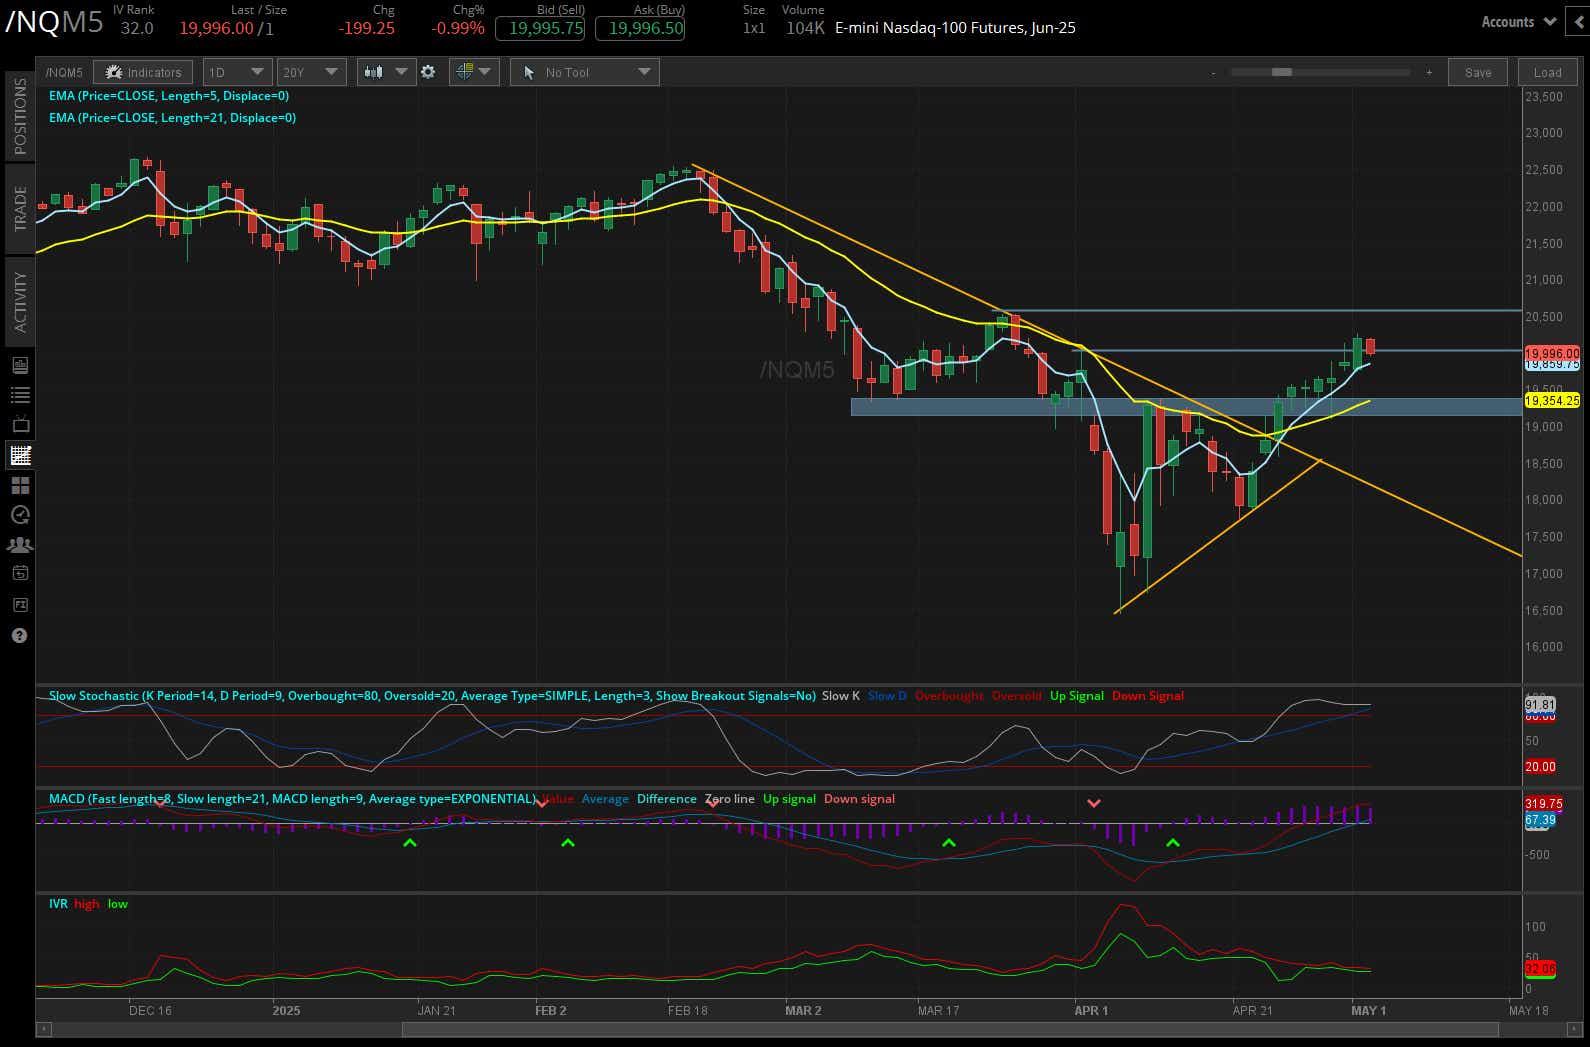Open the 20Y time range dropdown
Viewport: 1590px width, 1047px height.
(311, 72)
